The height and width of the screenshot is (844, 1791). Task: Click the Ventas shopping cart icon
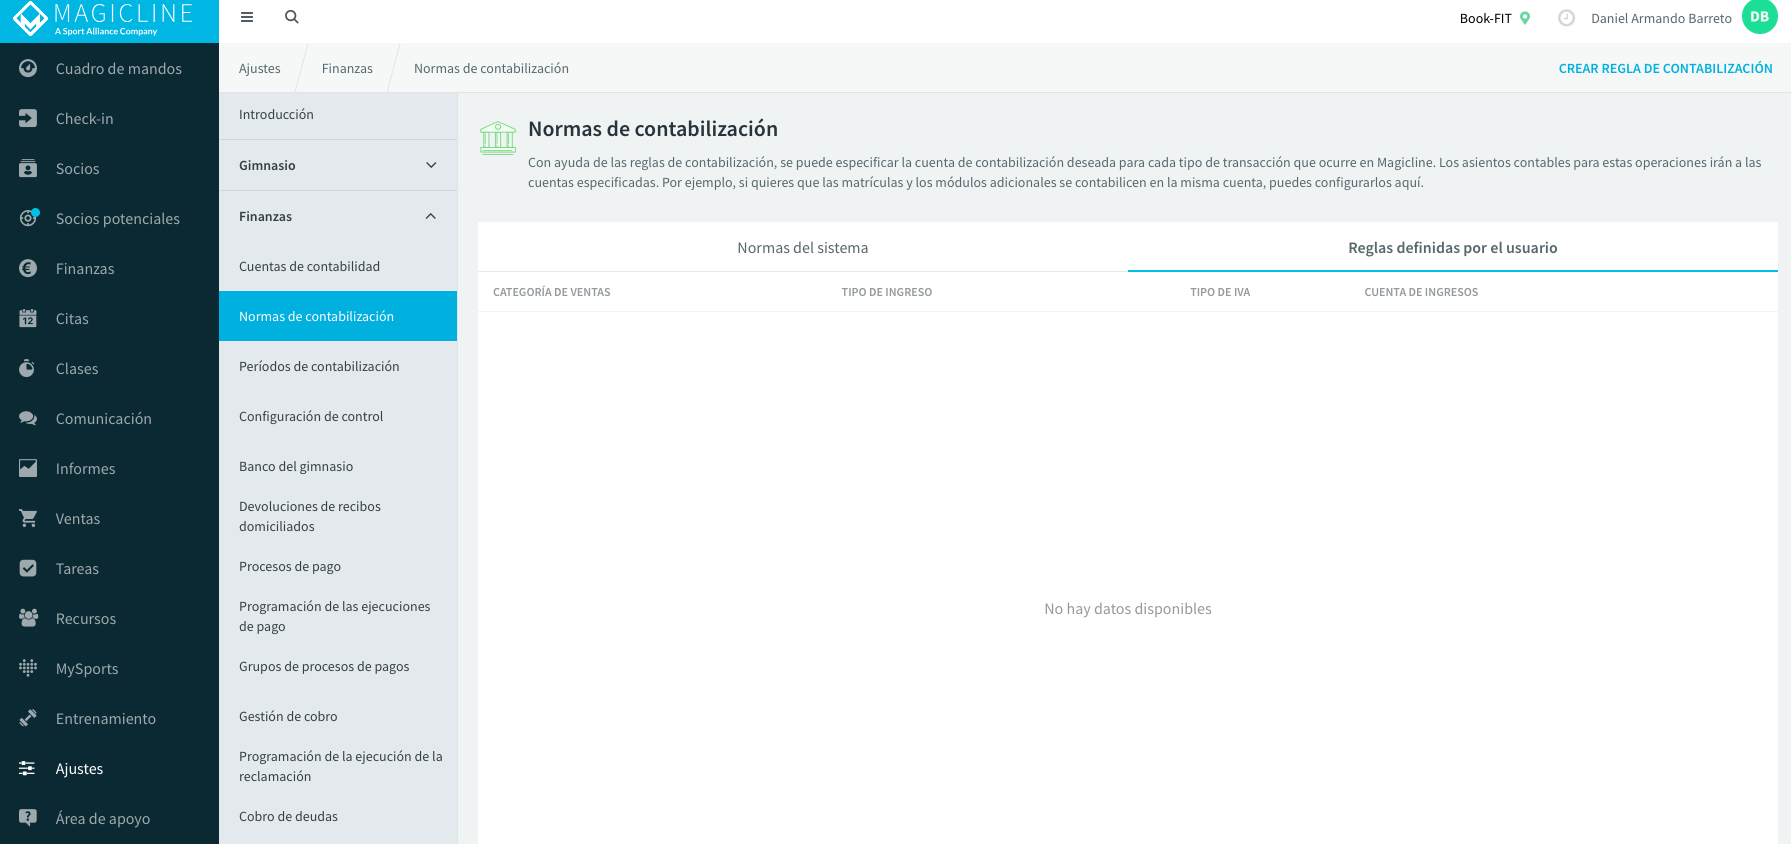point(28,518)
